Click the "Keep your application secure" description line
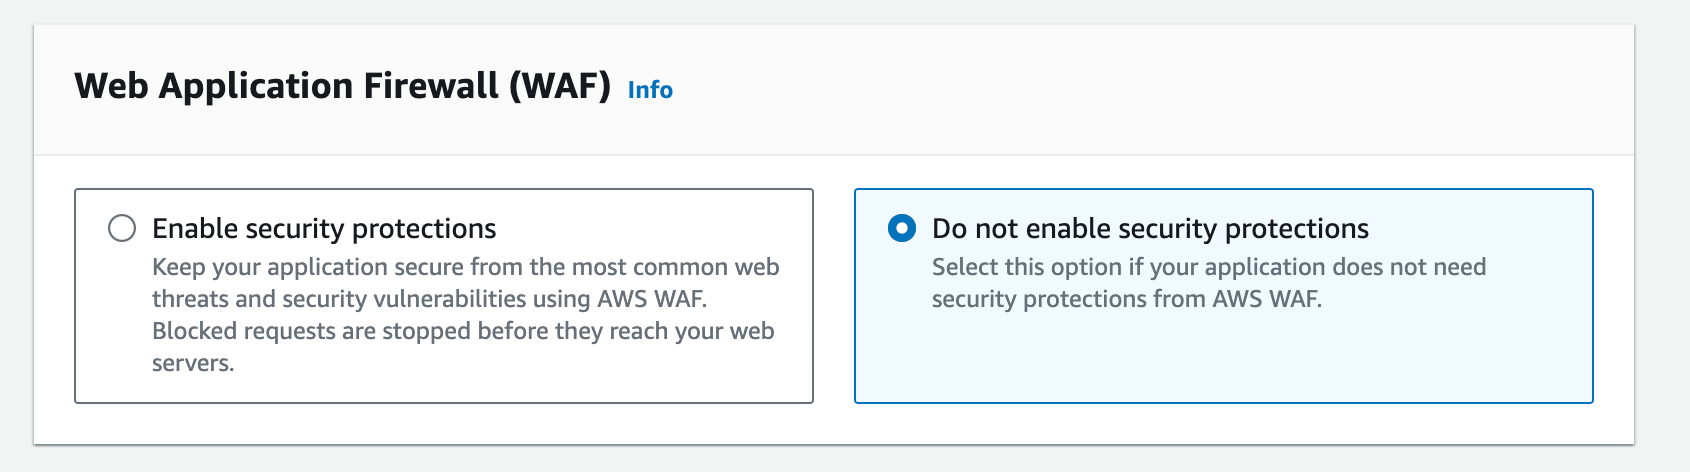This screenshot has width=1690, height=472. [465, 267]
